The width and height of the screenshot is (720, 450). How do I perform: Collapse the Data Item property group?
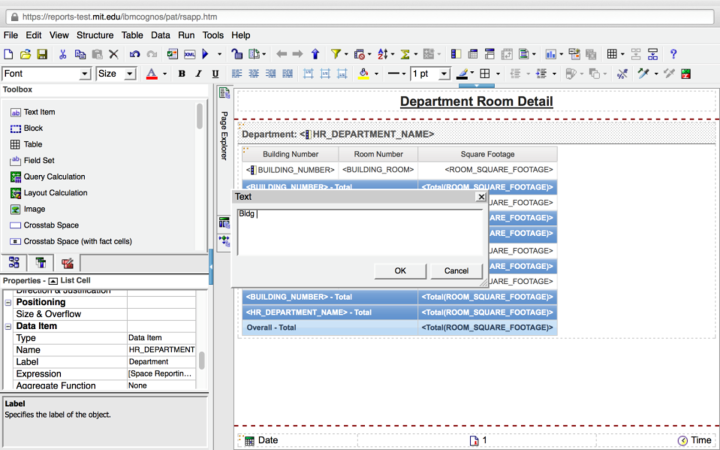click(x=9, y=326)
